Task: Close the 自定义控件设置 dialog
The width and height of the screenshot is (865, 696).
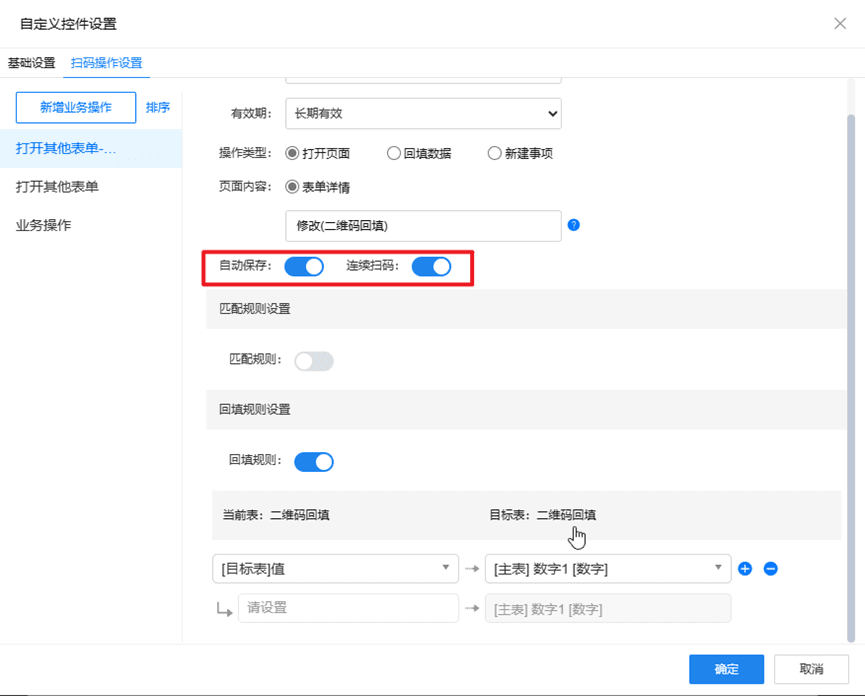Action: click(x=840, y=23)
